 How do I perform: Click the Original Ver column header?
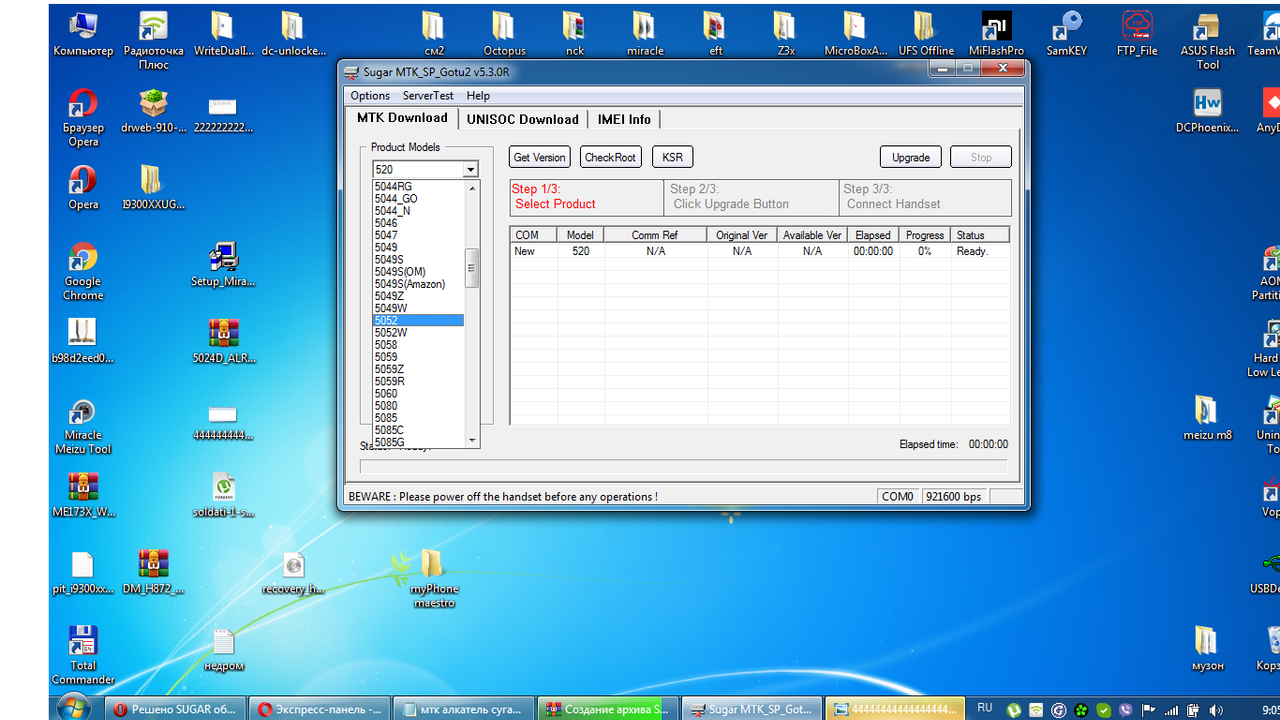tap(742, 235)
